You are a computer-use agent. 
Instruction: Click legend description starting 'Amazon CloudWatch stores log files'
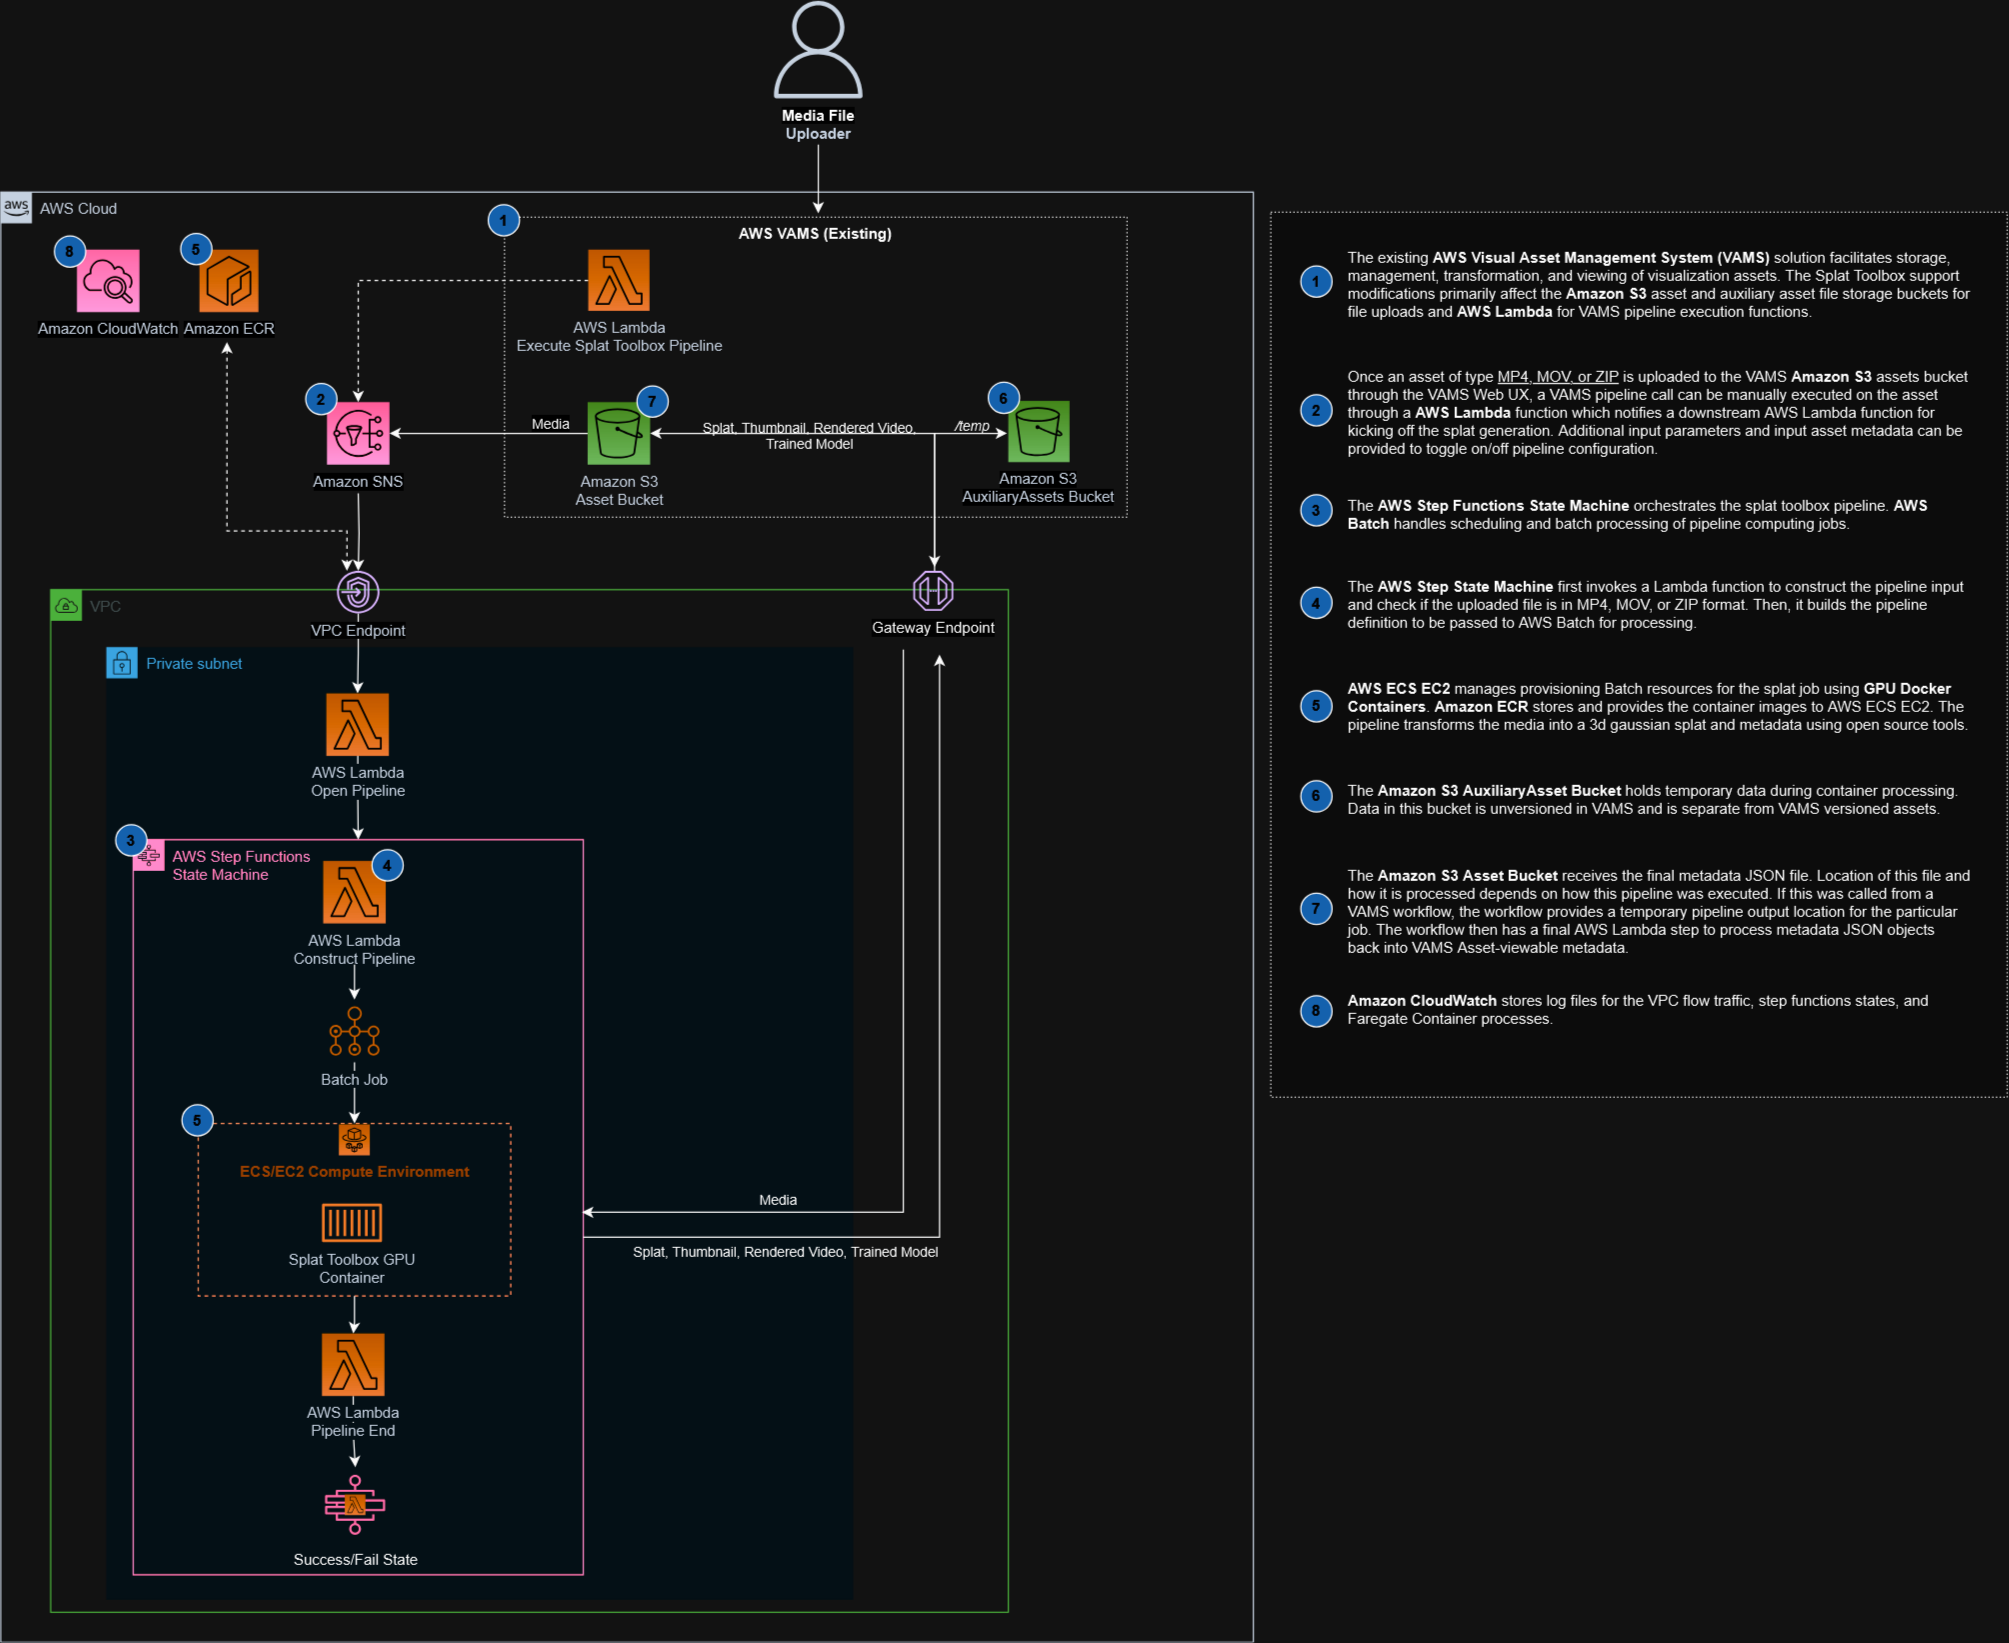1637,1010
